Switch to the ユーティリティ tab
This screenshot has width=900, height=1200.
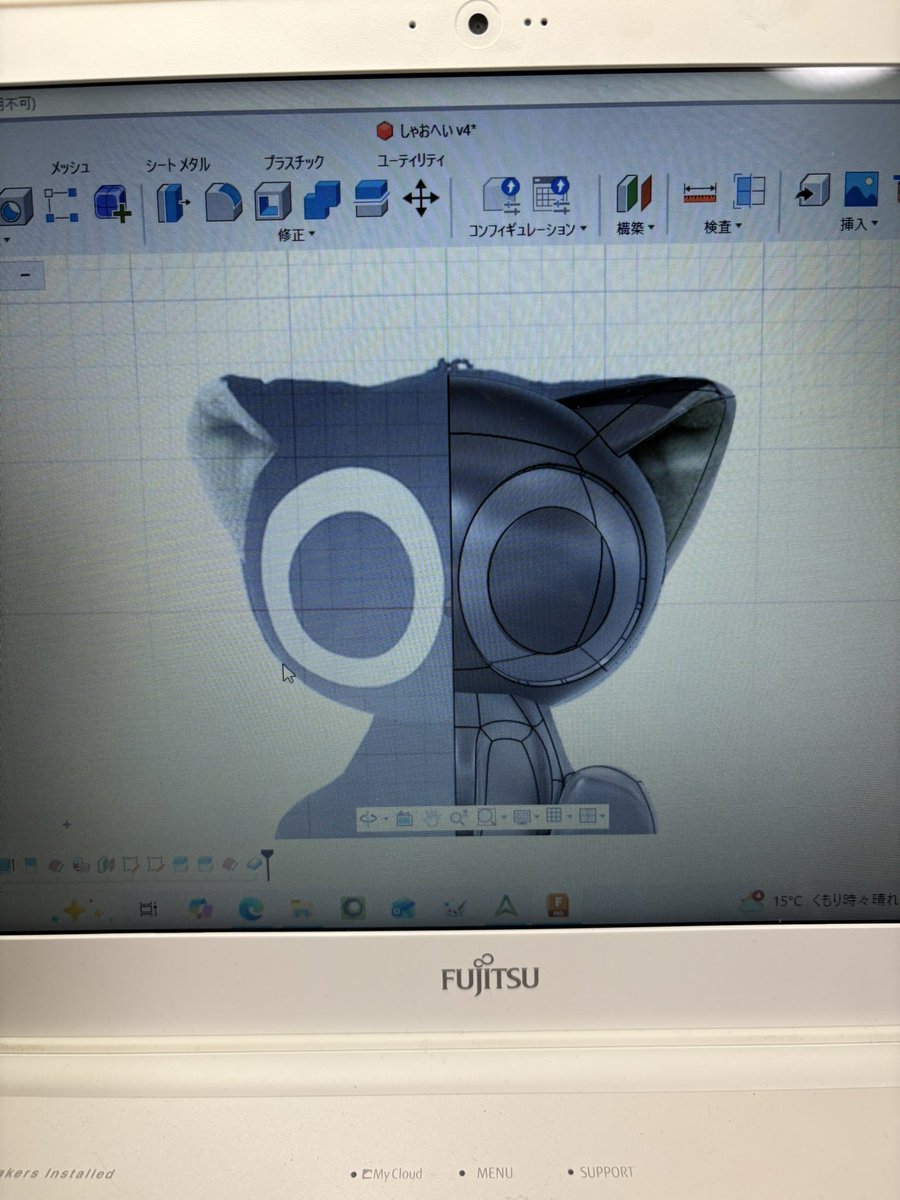pyautogui.click(x=411, y=160)
